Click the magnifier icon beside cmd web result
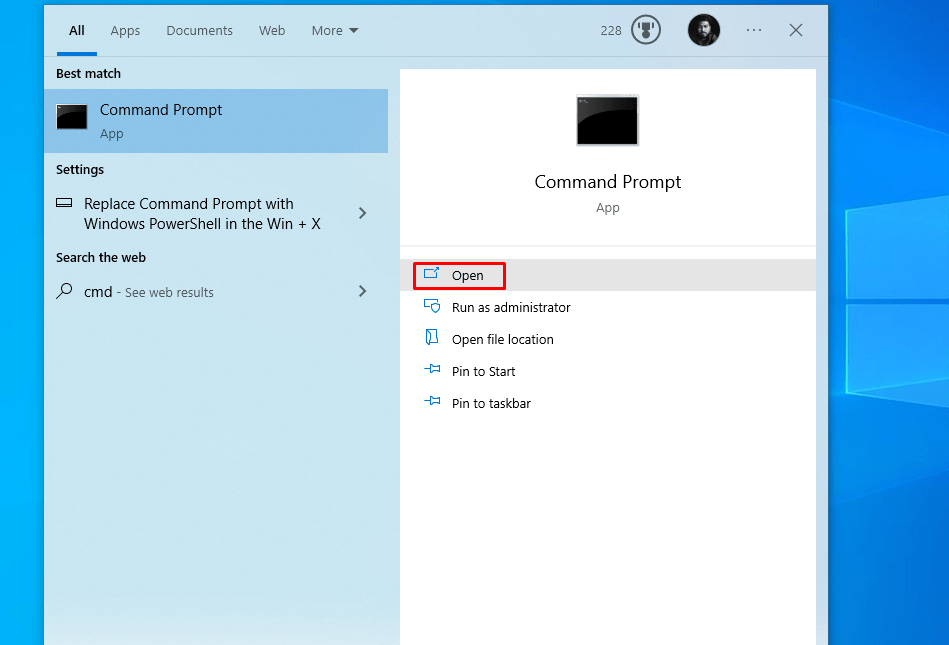This screenshot has width=949, height=645. click(64, 291)
